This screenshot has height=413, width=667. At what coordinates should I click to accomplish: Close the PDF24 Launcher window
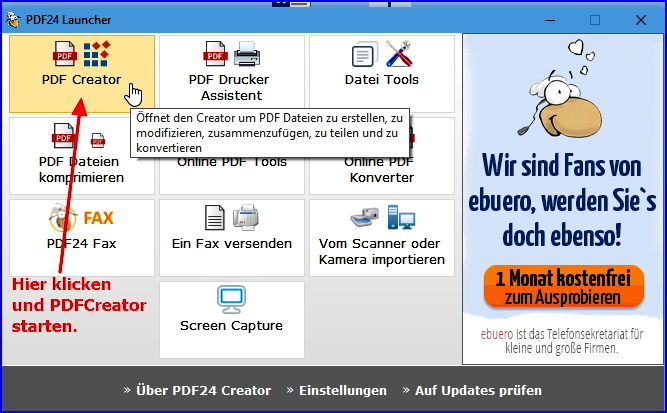pyautogui.click(x=641, y=20)
